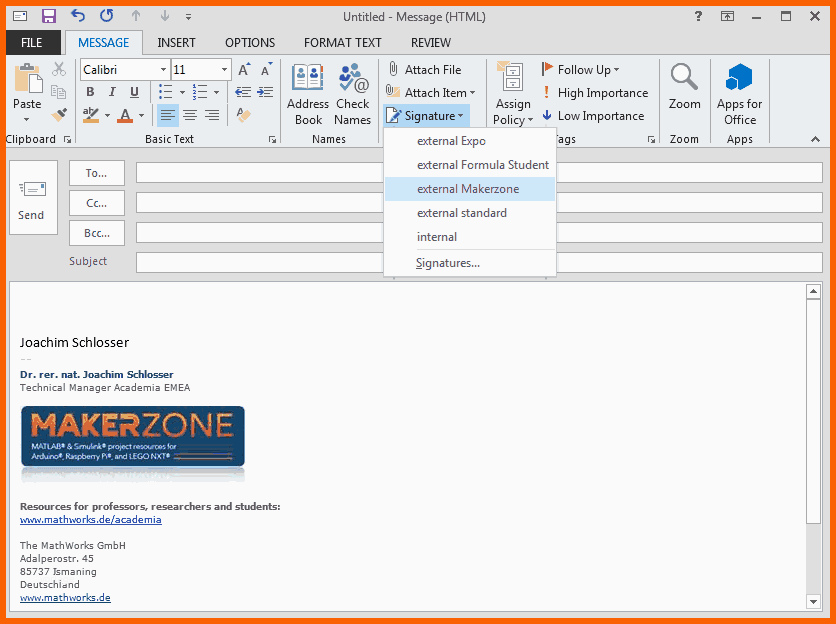The height and width of the screenshot is (624, 836).
Task: Expand Assign Policy dropdown
Action: pos(513,94)
